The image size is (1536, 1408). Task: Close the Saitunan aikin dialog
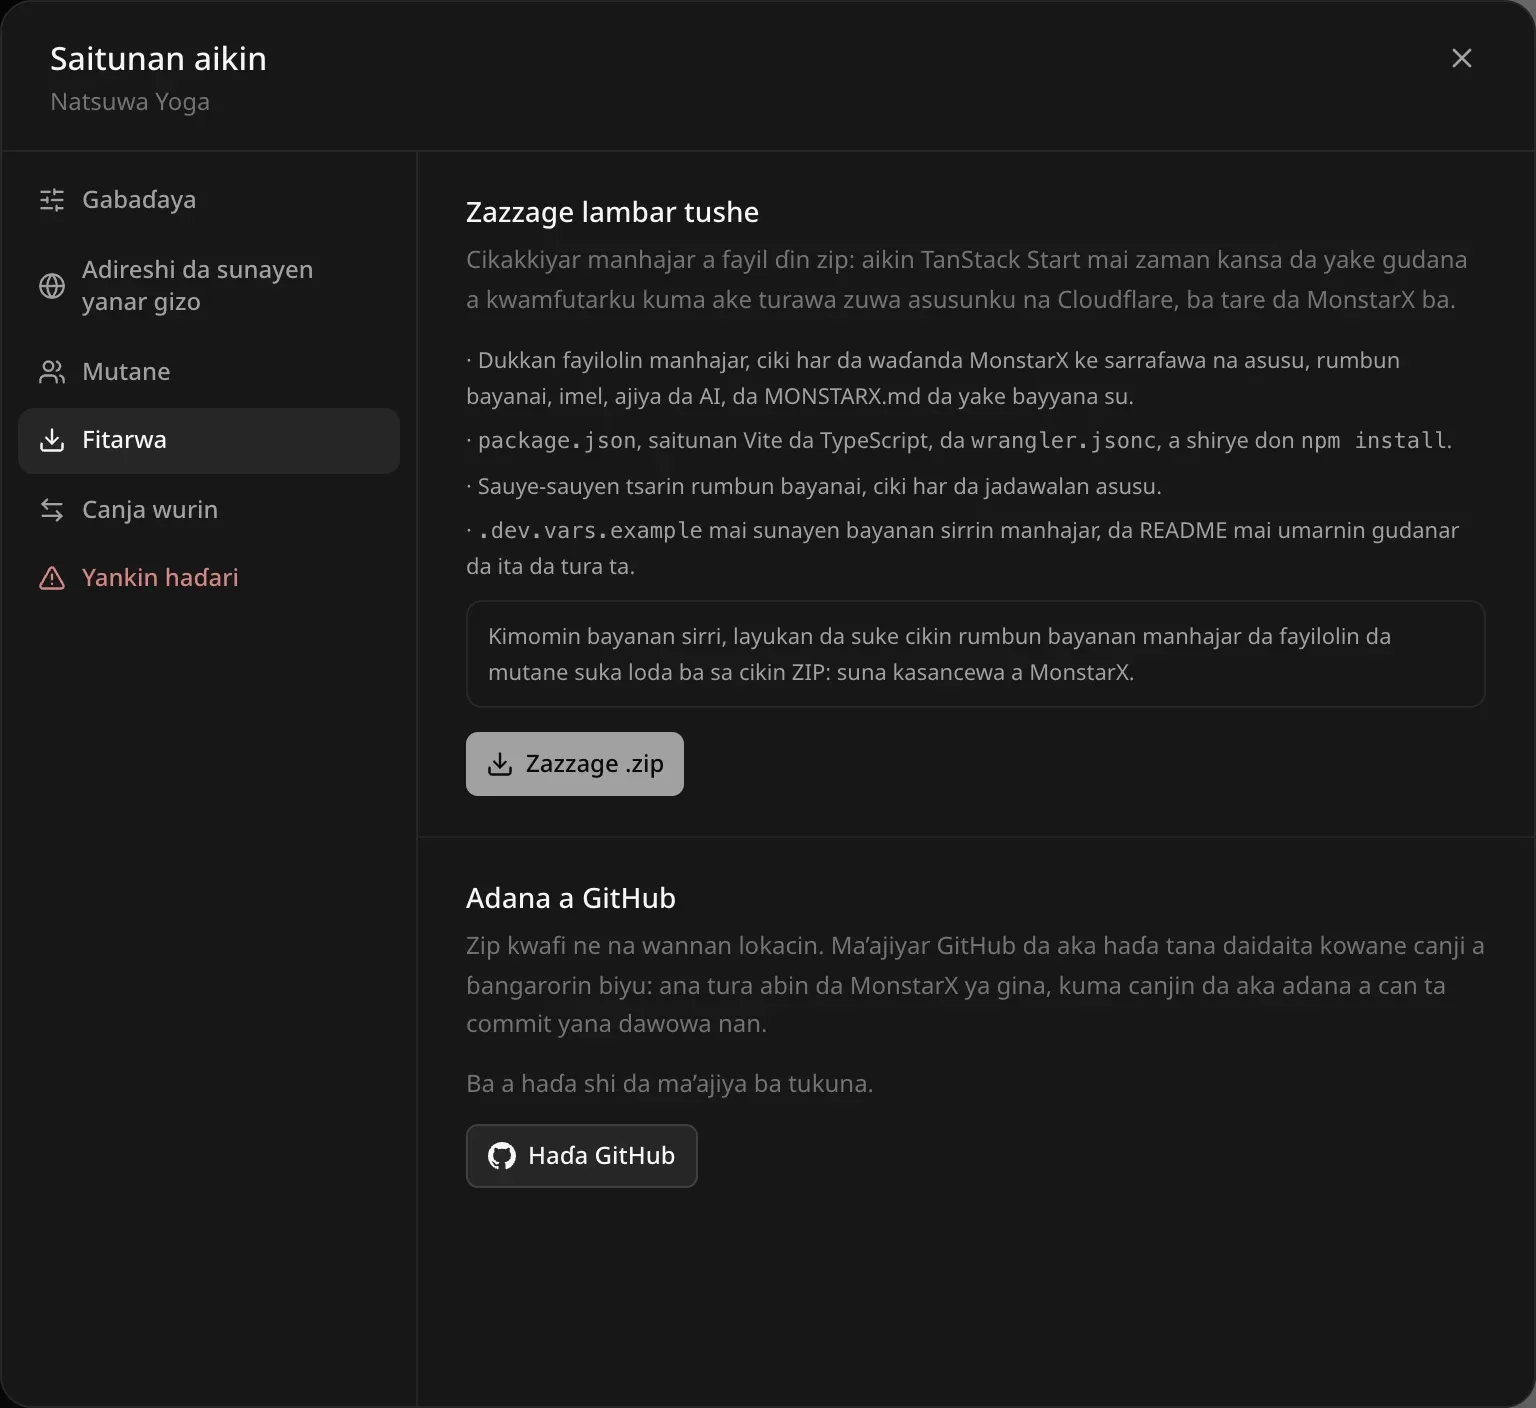1462,58
